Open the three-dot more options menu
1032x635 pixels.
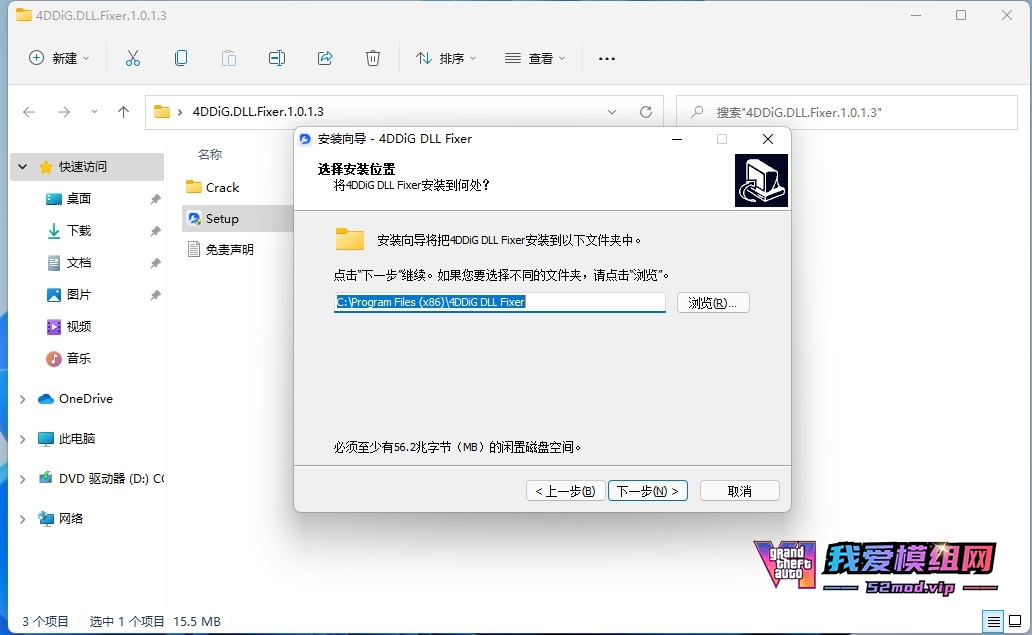(x=607, y=59)
